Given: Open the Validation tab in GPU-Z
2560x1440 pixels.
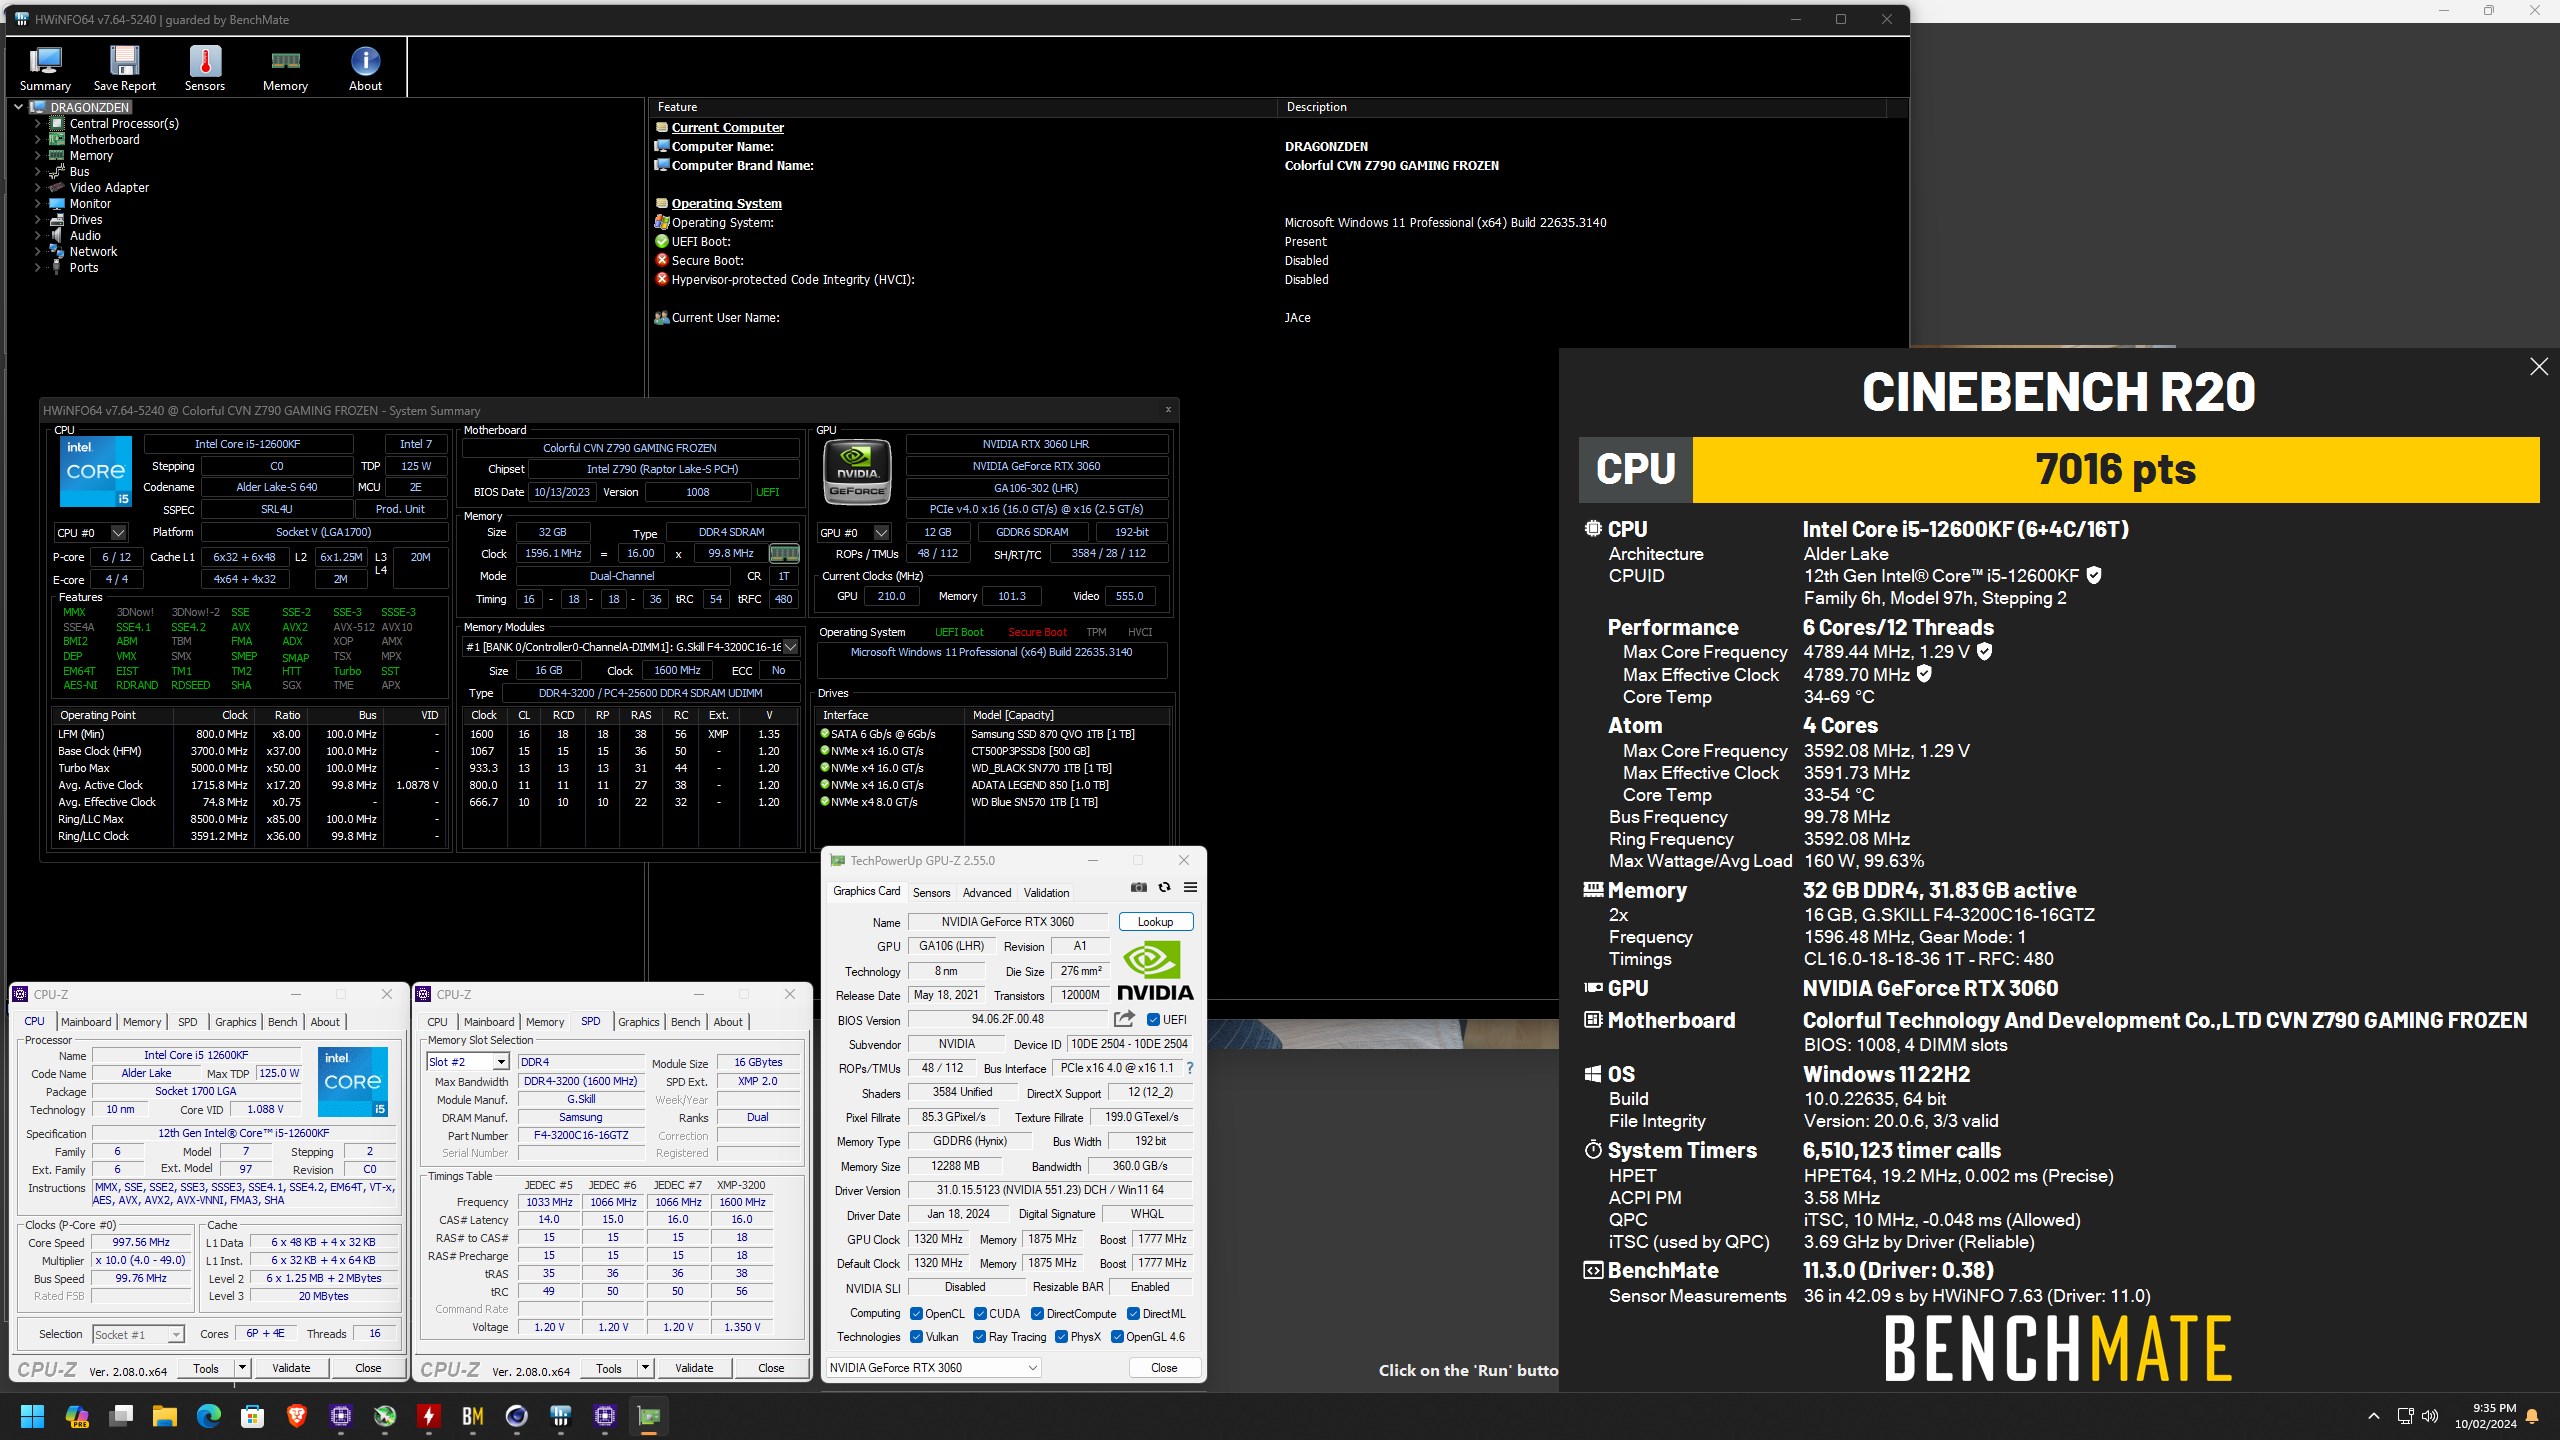Looking at the screenshot, I should (1047, 893).
